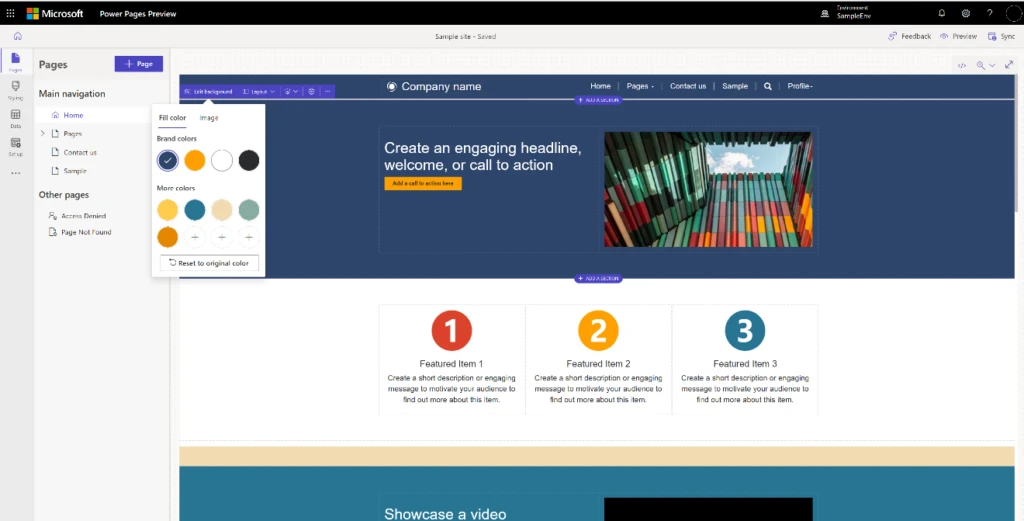Click the Feedback button
The width and height of the screenshot is (1024, 521).
[910, 37]
